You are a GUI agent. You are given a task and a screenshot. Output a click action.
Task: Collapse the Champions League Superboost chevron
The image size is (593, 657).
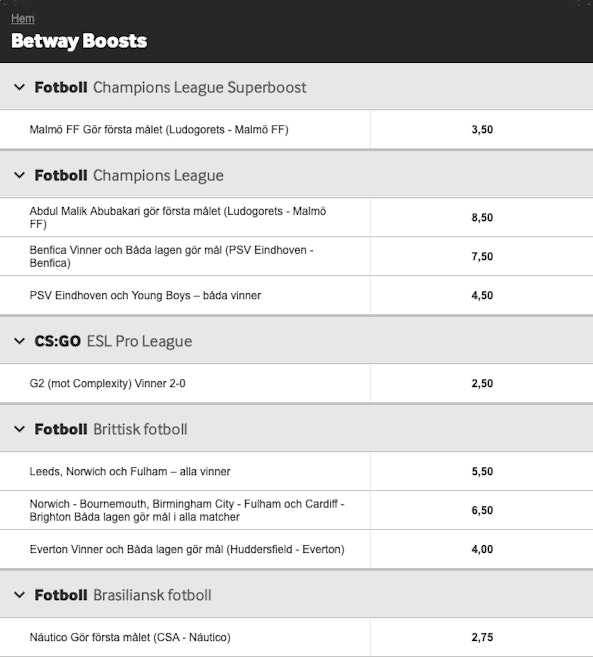[19, 87]
